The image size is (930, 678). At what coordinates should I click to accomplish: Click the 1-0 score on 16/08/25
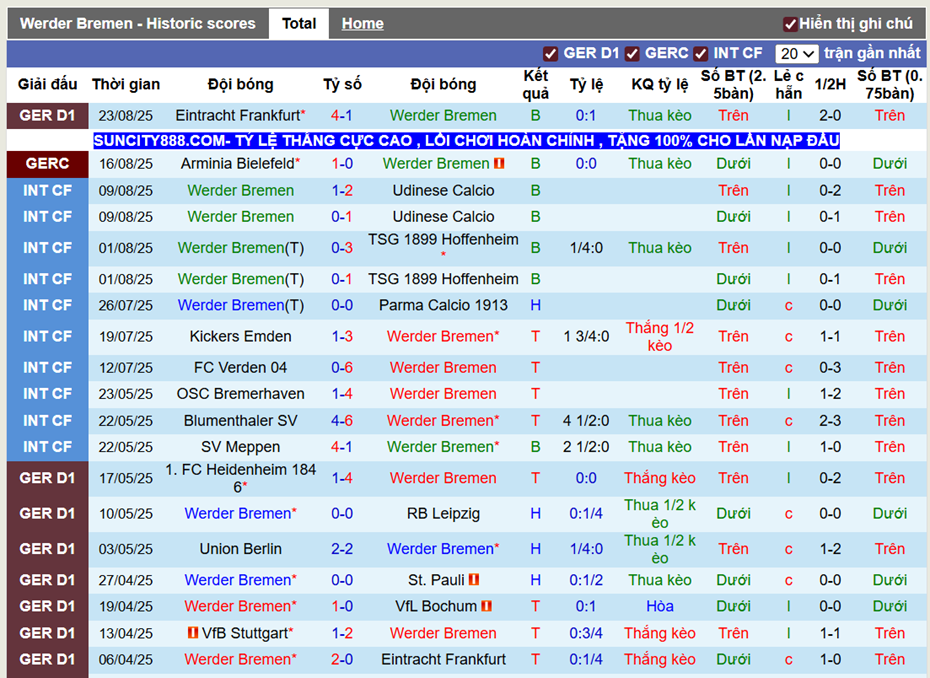(342, 164)
